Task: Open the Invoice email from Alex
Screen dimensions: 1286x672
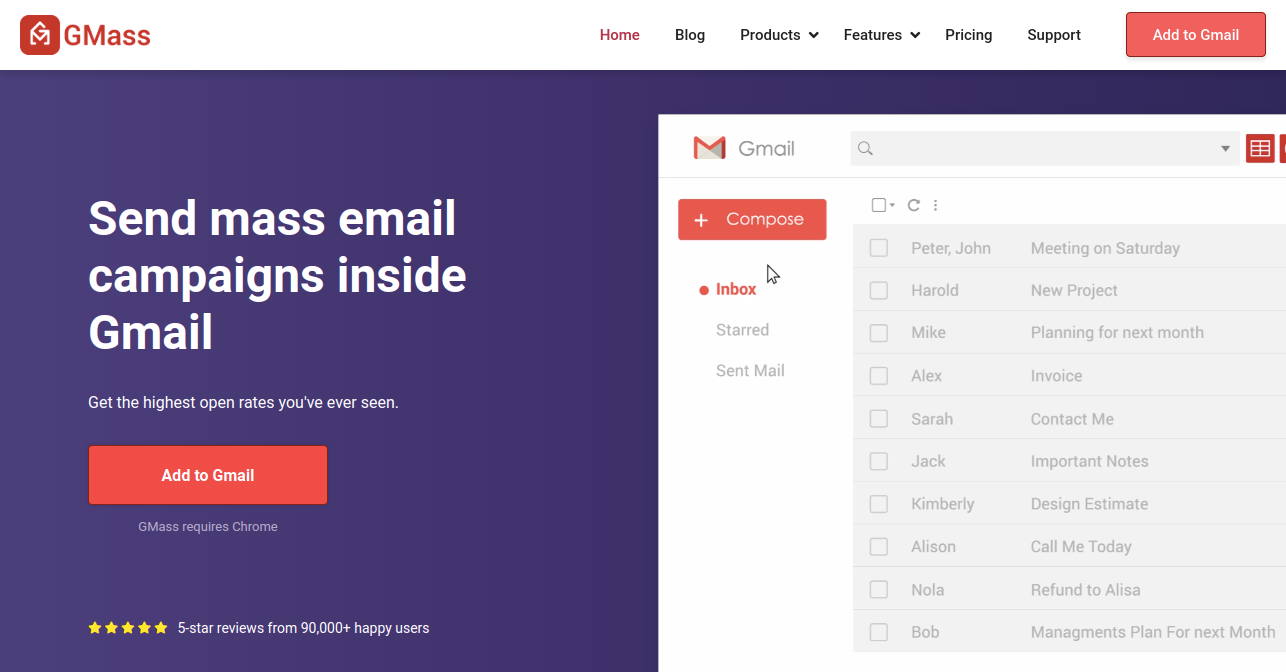Action: pos(1056,376)
